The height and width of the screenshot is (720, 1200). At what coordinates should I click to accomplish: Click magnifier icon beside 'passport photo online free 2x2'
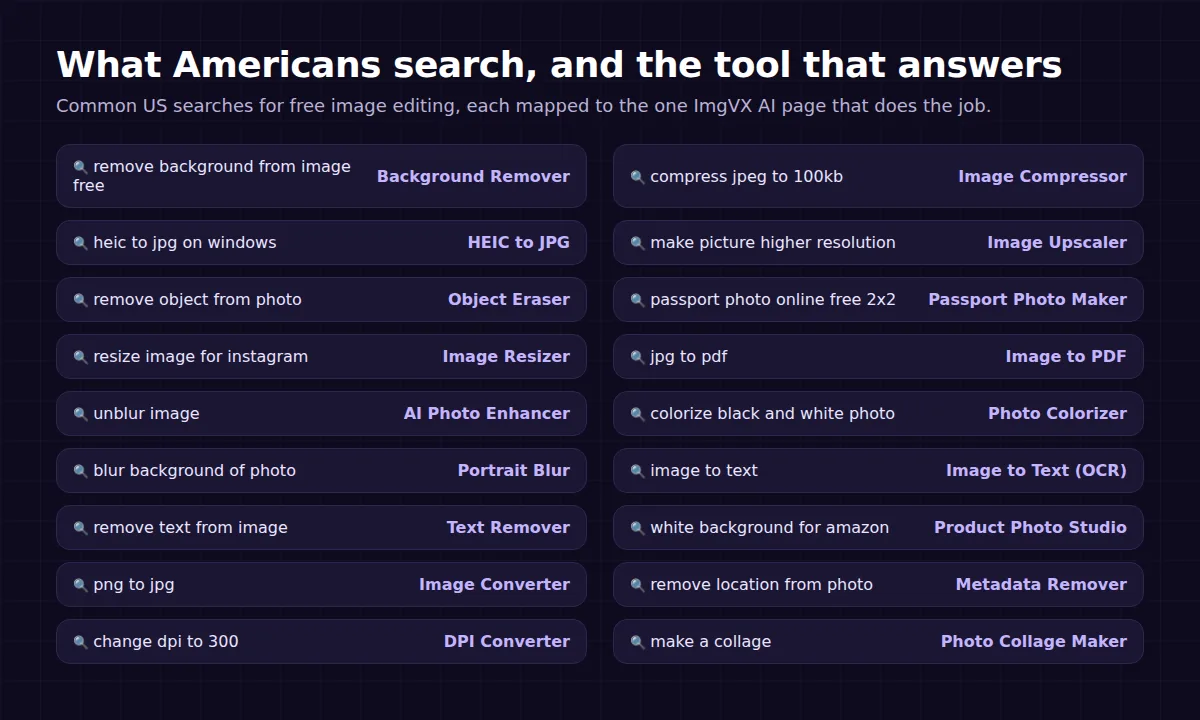[x=638, y=300]
